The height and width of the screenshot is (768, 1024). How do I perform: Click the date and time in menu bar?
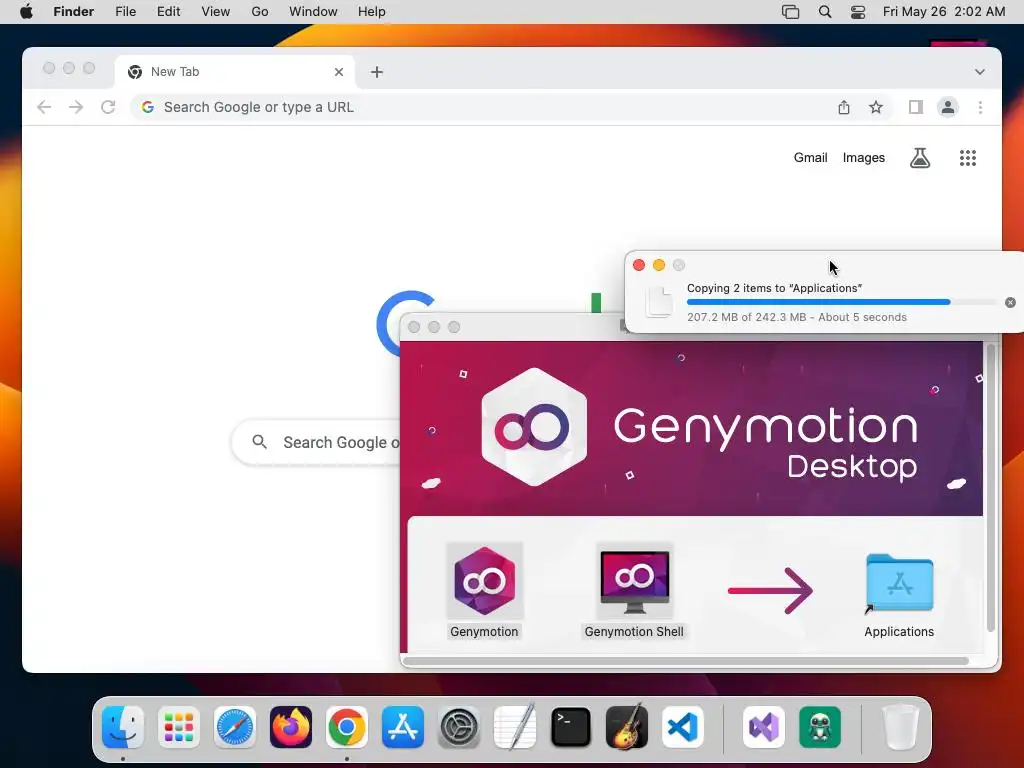[944, 12]
